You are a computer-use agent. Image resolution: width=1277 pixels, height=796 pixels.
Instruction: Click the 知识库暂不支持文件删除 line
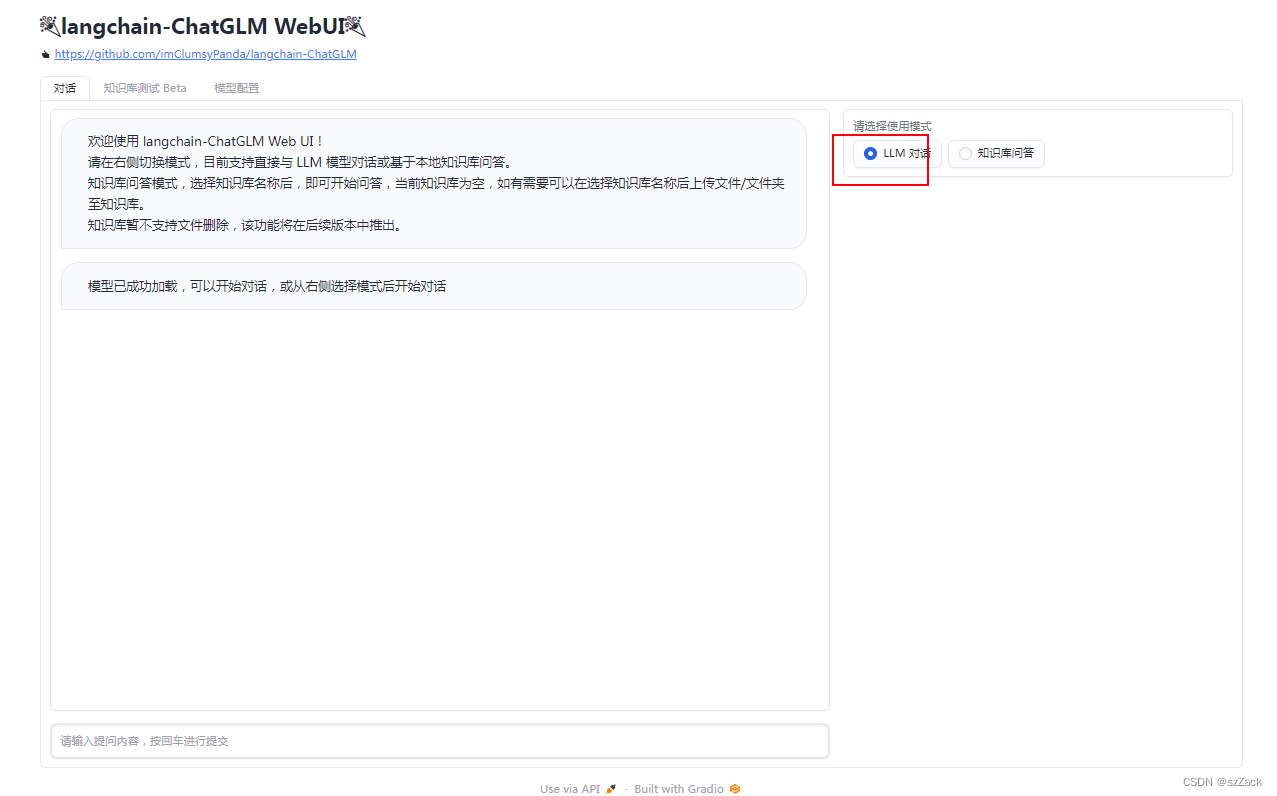coord(245,225)
